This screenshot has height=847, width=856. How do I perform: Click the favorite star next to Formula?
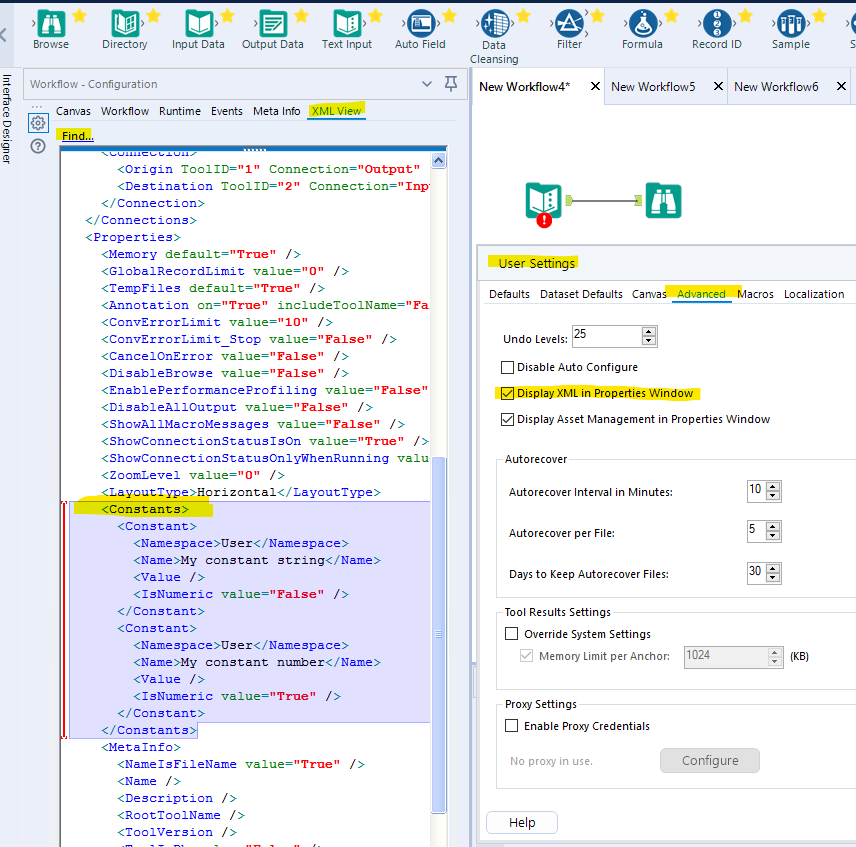(671, 16)
